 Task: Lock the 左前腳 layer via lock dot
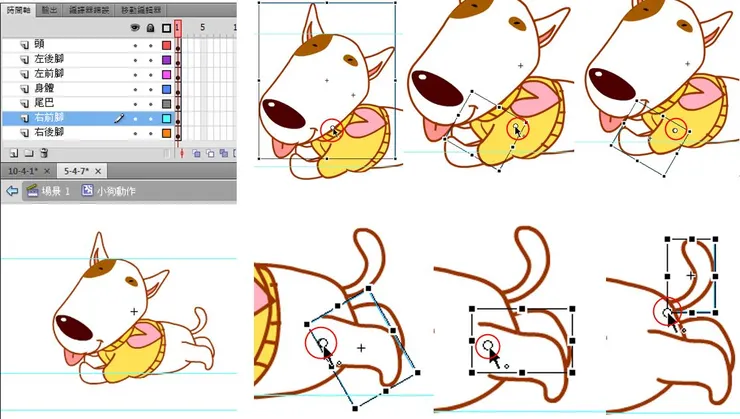151,75
